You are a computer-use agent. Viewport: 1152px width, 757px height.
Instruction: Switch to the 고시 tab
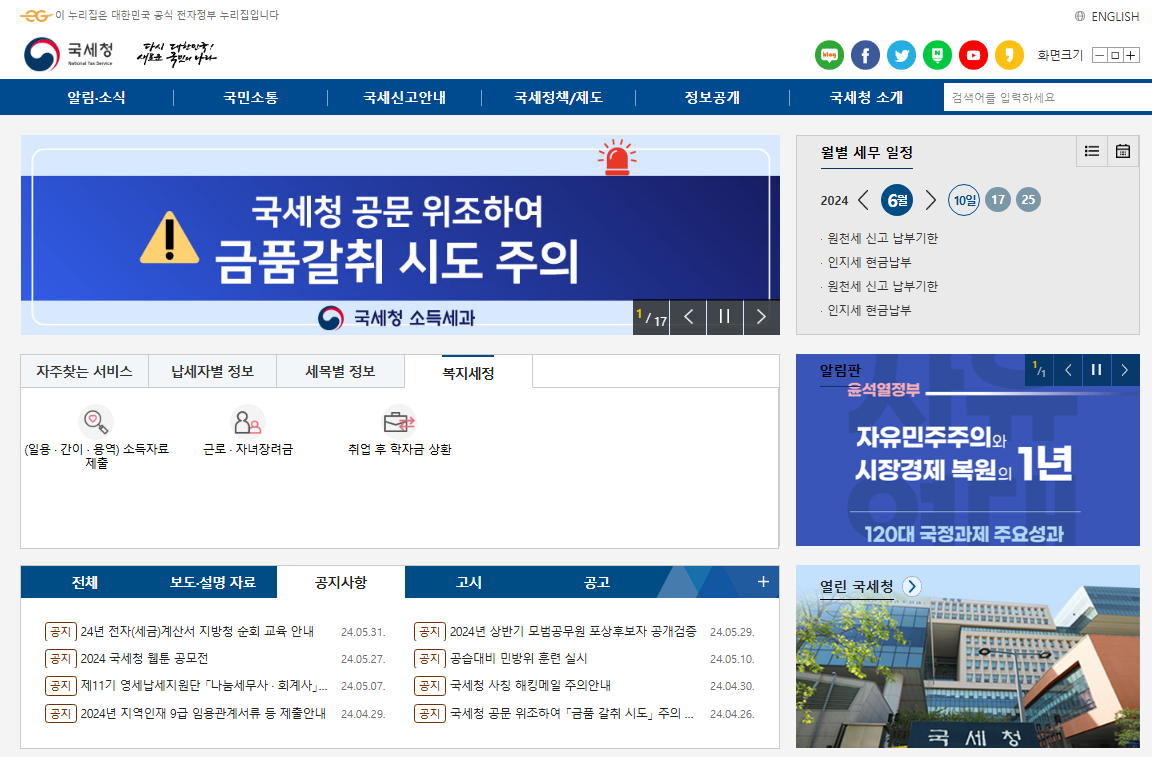466,581
